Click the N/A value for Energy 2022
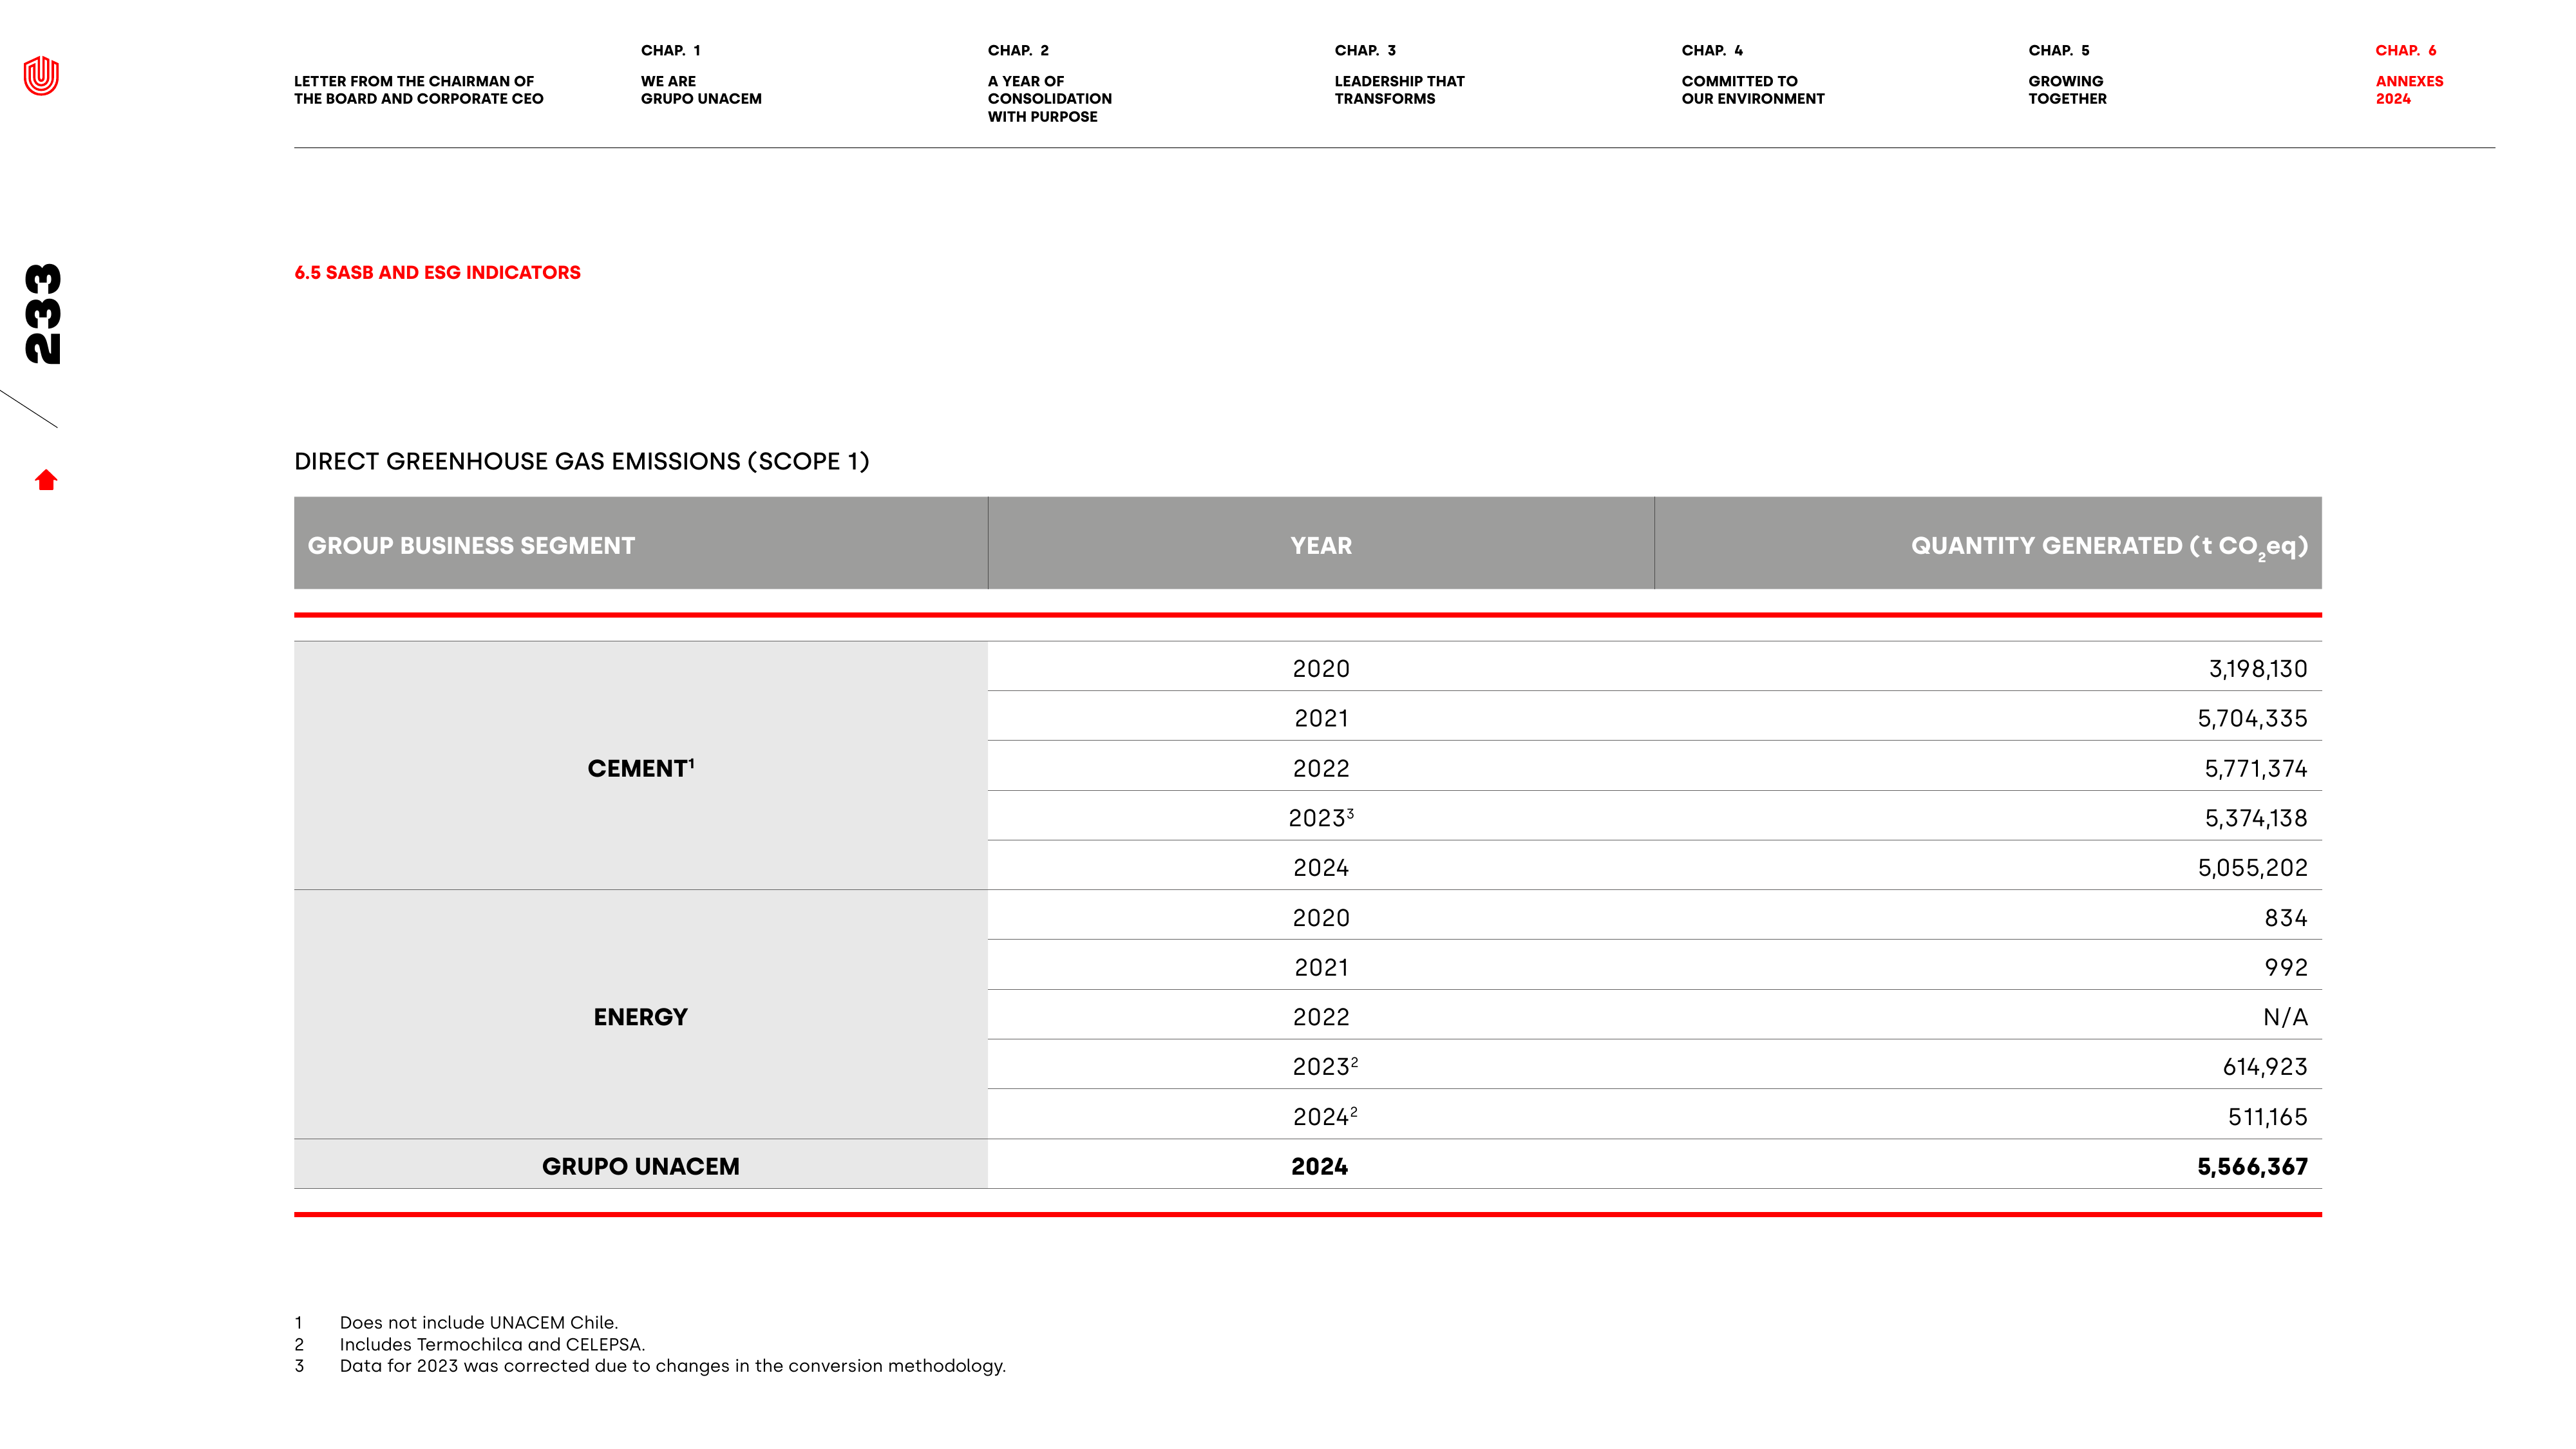Screen dimensions: 2576x1449 pyautogui.click(x=2285, y=1017)
